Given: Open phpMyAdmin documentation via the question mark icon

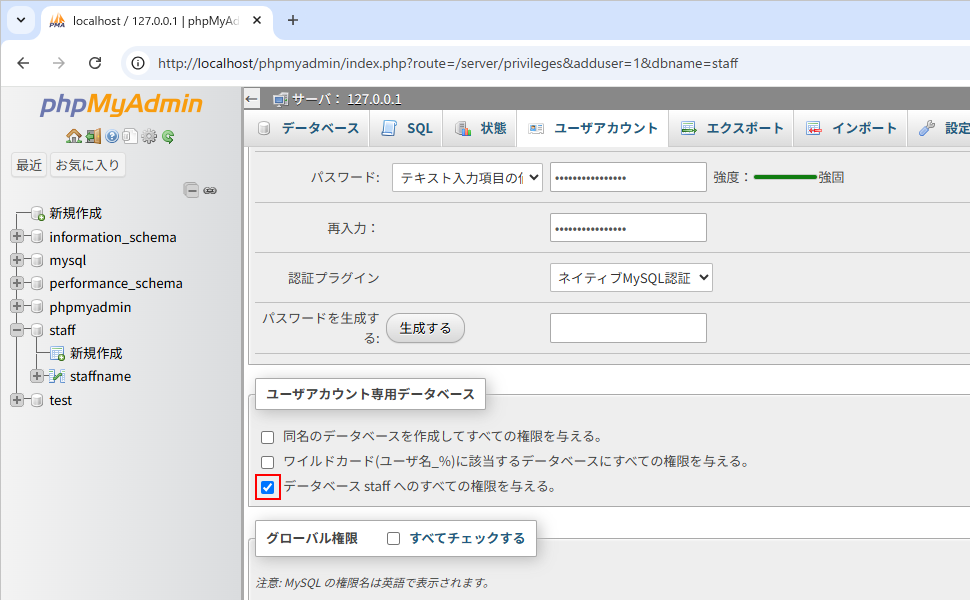Looking at the screenshot, I should tap(112, 136).
